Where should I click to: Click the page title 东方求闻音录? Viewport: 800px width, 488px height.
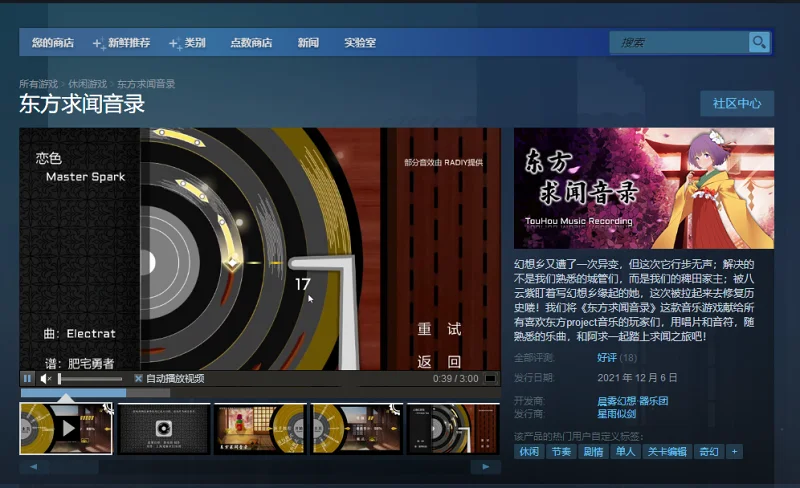pos(82,104)
